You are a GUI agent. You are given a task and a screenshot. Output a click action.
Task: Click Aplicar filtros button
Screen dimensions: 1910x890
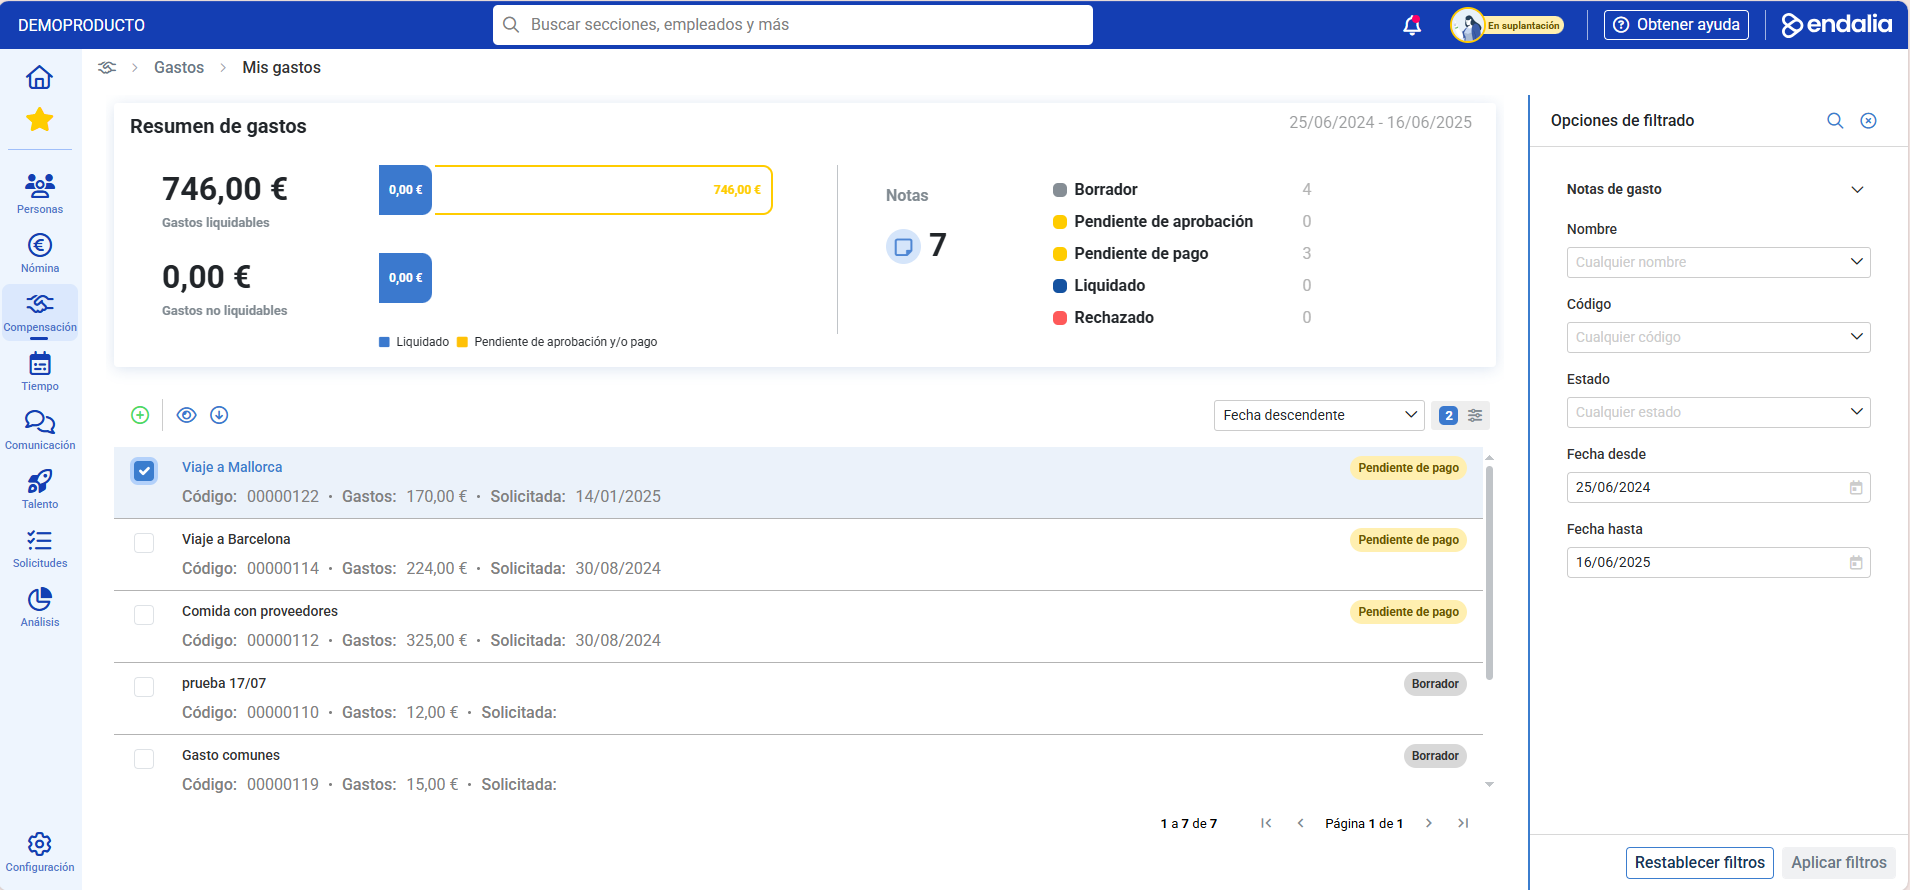point(1839,862)
